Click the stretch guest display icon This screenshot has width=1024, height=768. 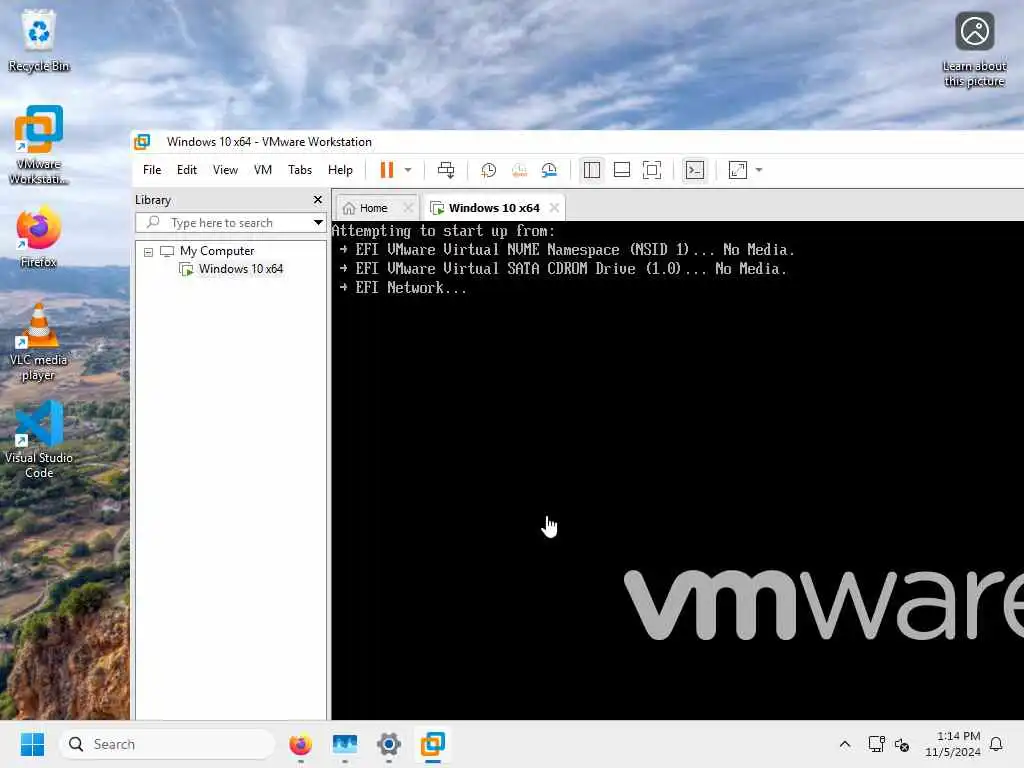[x=738, y=170]
